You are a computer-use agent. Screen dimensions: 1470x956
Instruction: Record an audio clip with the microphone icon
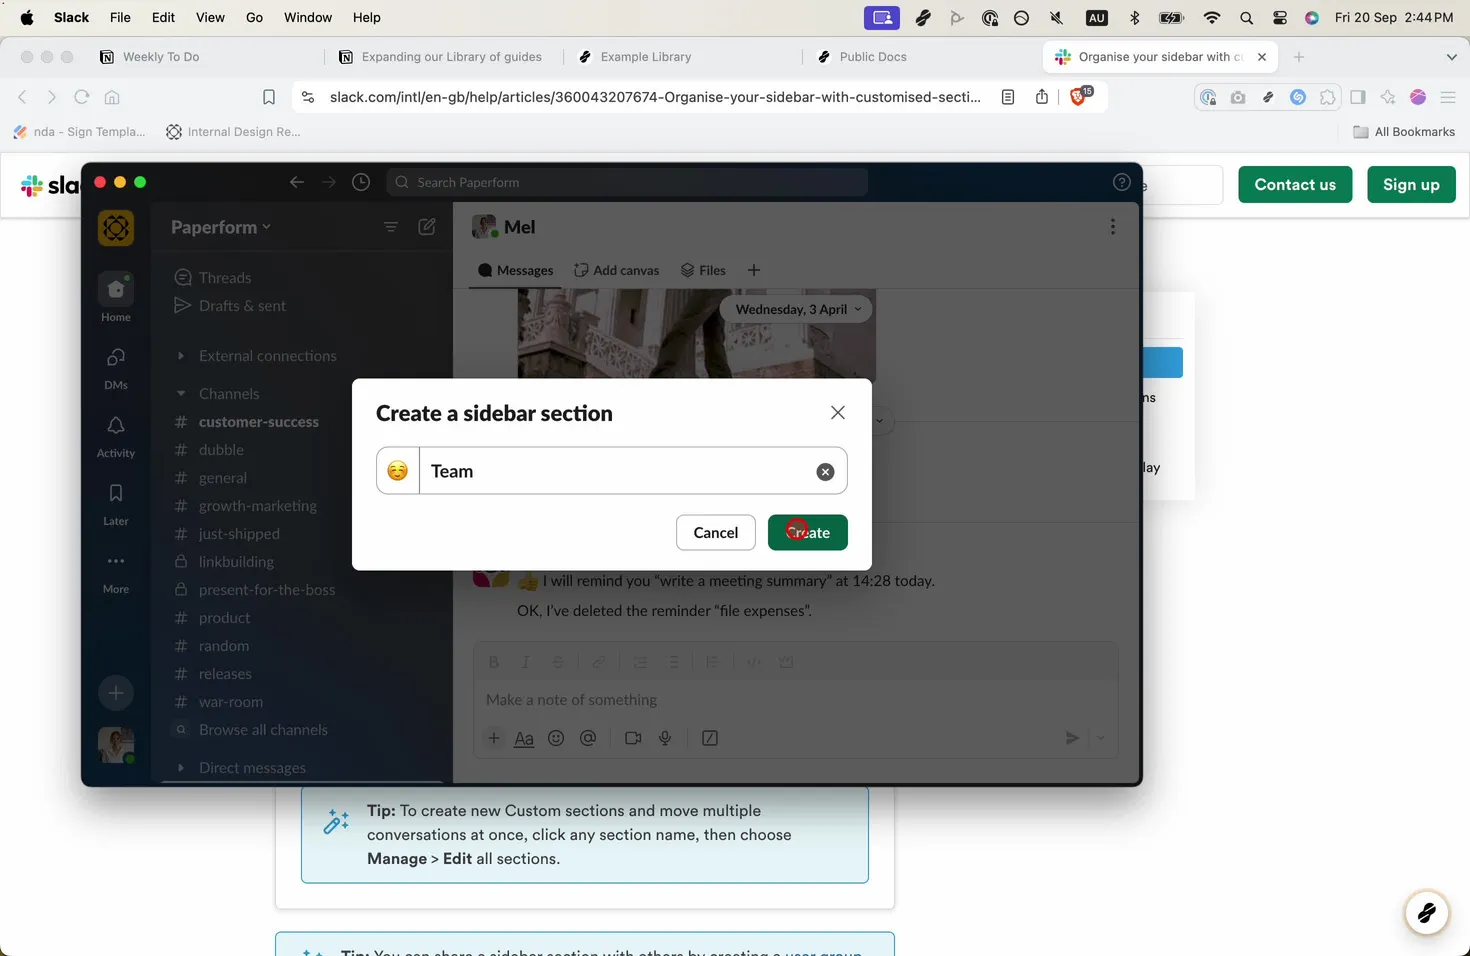click(664, 738)
